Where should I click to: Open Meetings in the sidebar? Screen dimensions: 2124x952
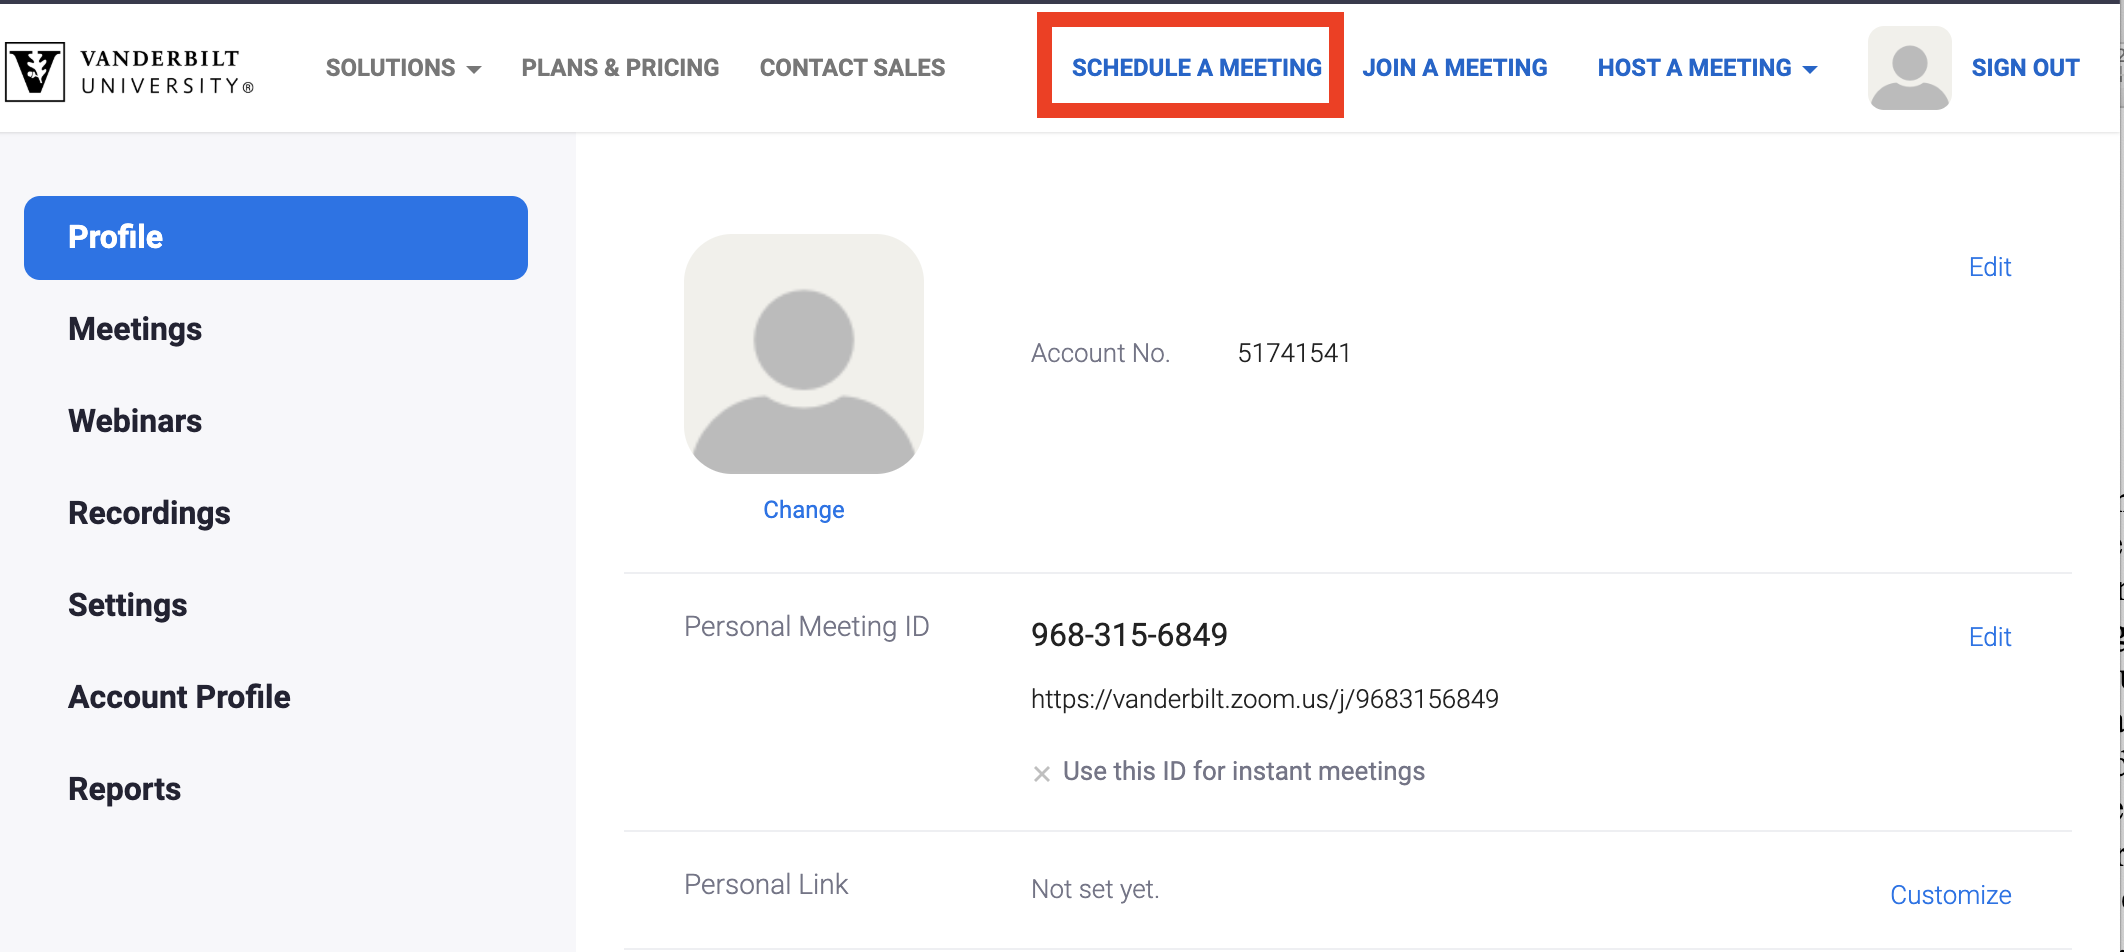[x=135, y=329]
